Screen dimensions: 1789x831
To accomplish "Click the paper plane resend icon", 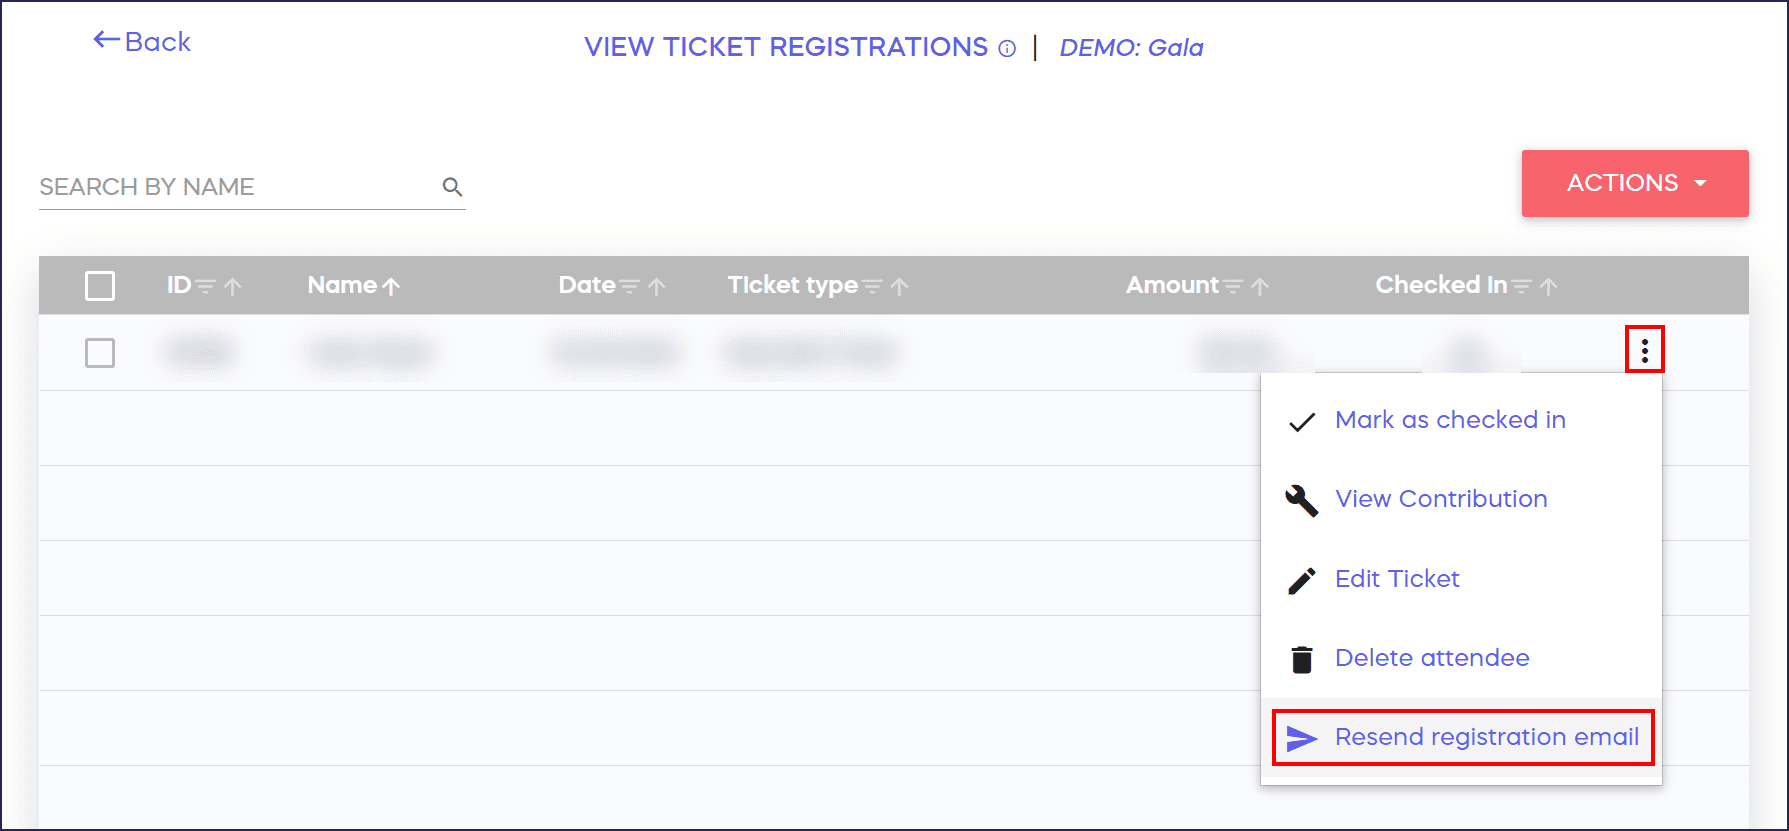I will 1301,738.
